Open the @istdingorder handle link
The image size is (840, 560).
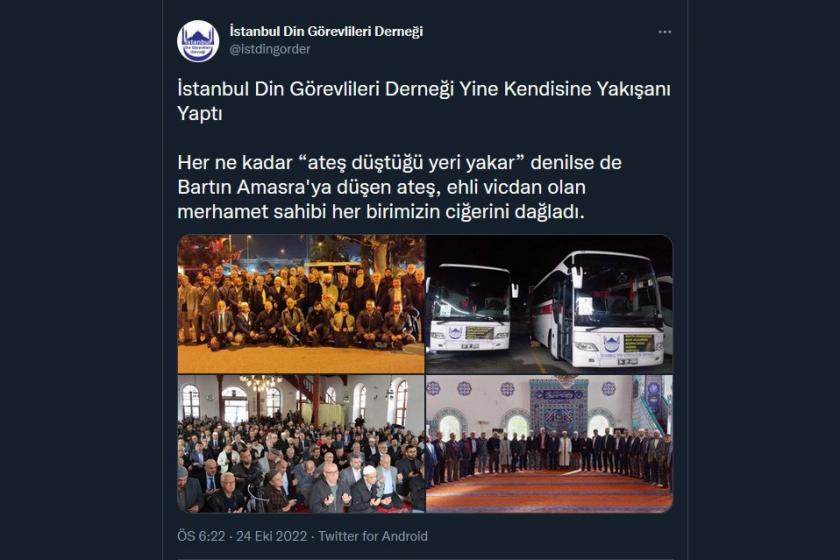[x=270, y=49]
